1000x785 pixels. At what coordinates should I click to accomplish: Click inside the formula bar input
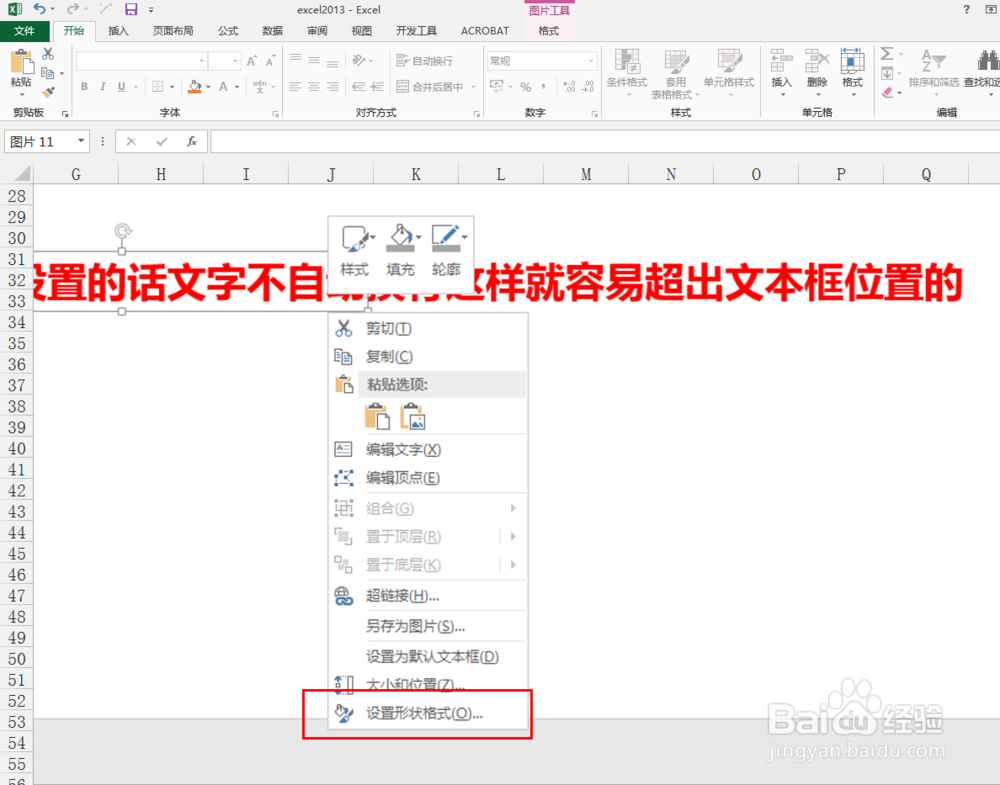[x=605, y=141]
